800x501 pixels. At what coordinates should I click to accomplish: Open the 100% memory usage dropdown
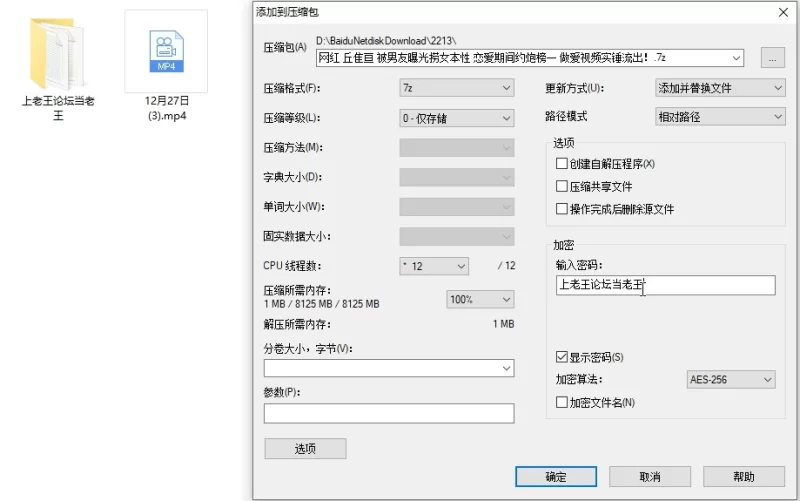(480, 299)
